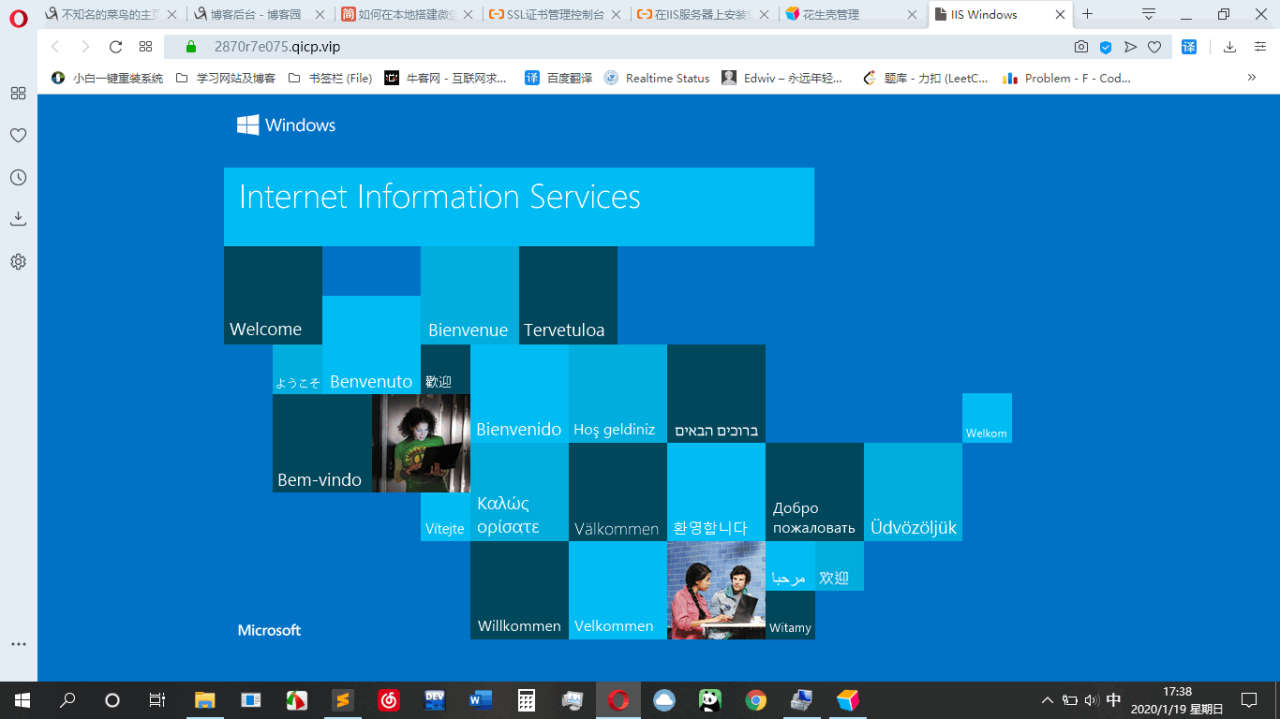Click the Bienvenue tile
Viewport: 1280px width, 719px height.
pos(470,295)
